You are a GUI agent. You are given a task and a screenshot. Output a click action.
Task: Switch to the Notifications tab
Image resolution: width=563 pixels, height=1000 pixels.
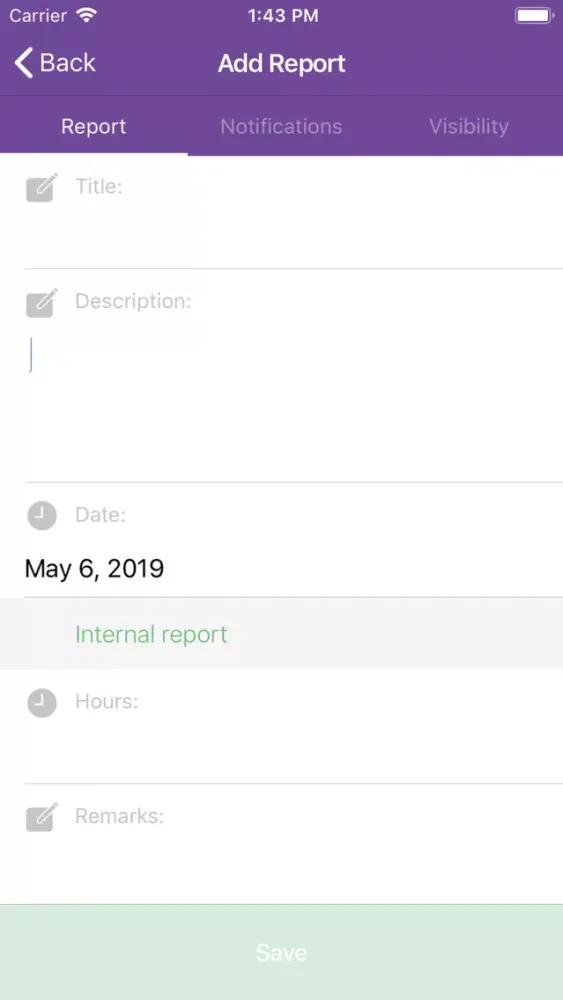click(281, 126)
